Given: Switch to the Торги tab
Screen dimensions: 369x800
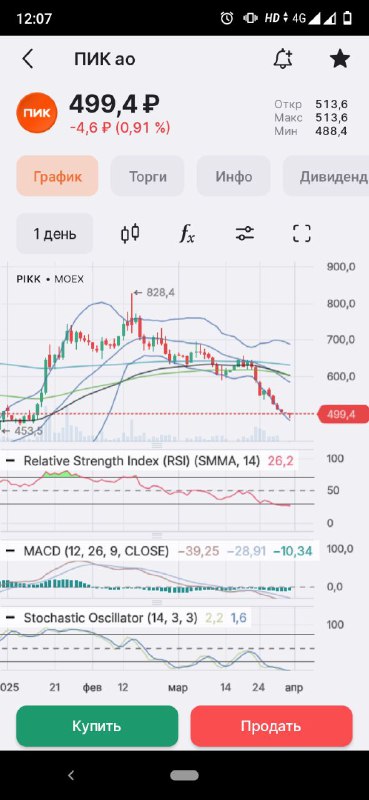Looking at the screenshot, I should (147, 177).
